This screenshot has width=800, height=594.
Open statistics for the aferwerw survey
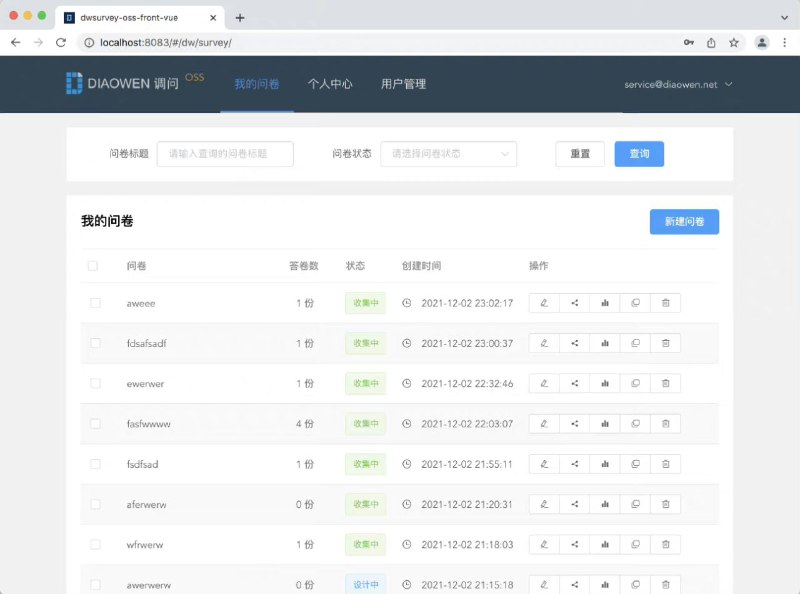(605, 504)
